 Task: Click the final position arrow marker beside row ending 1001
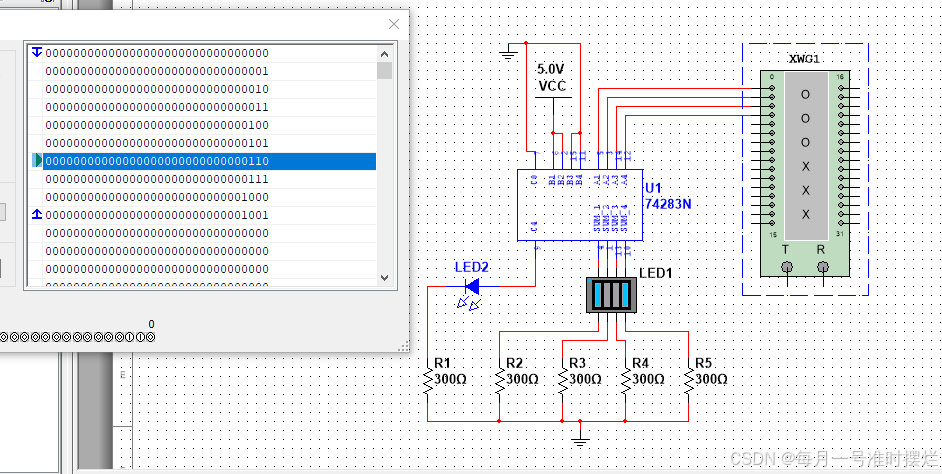coord(37,214)
